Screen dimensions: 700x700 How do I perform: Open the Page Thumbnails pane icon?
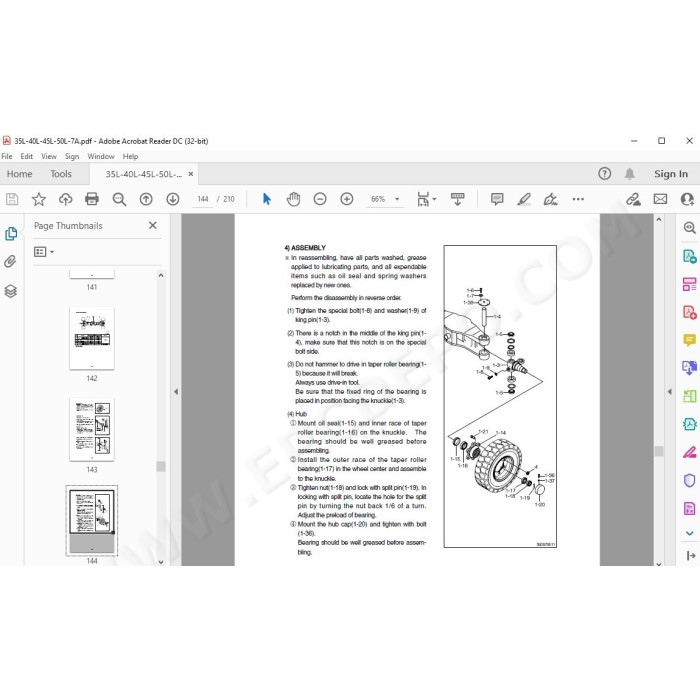11,233
